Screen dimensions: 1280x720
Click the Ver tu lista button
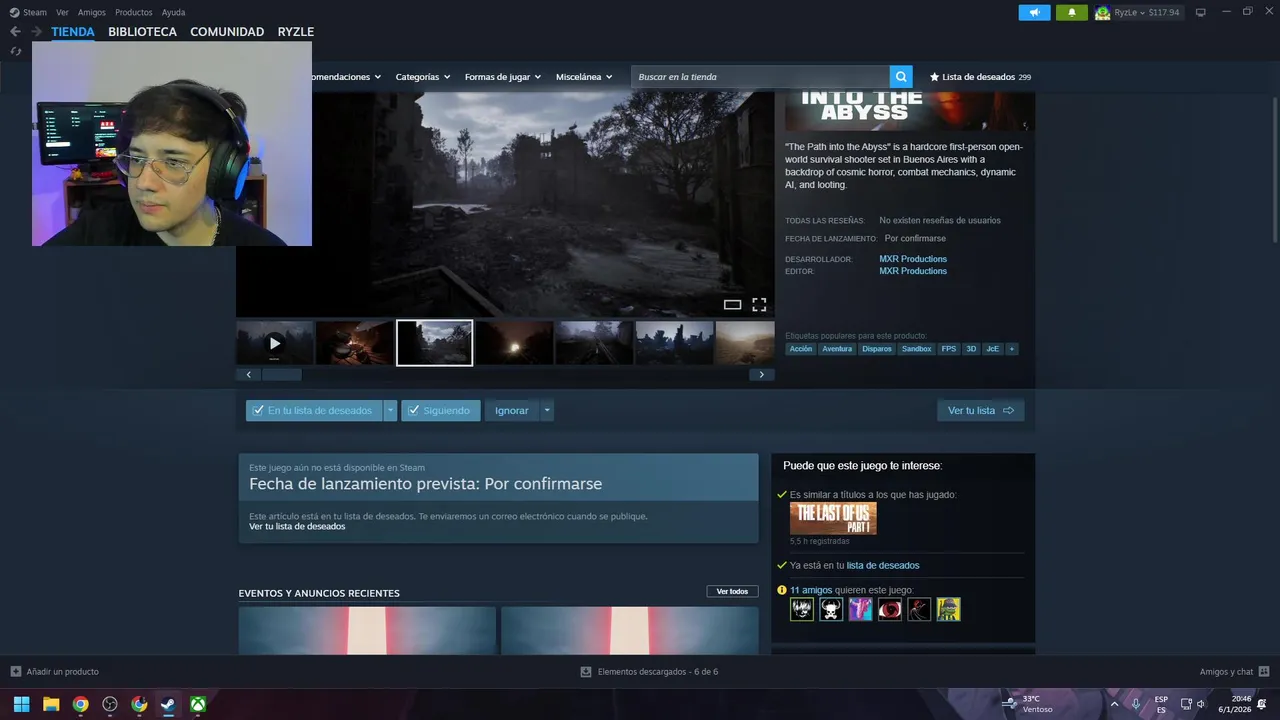pyautogui.click(x=980, y=411)
